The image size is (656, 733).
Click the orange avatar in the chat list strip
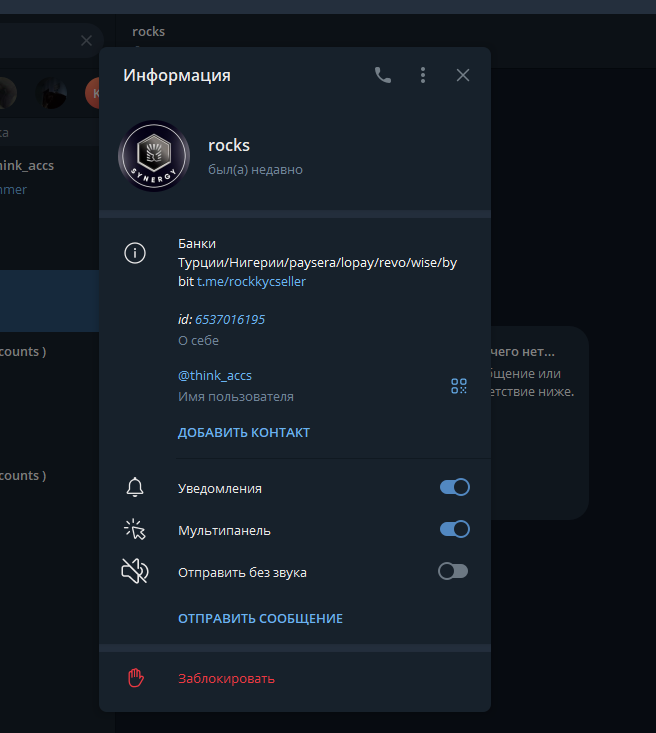click(93, 93)
